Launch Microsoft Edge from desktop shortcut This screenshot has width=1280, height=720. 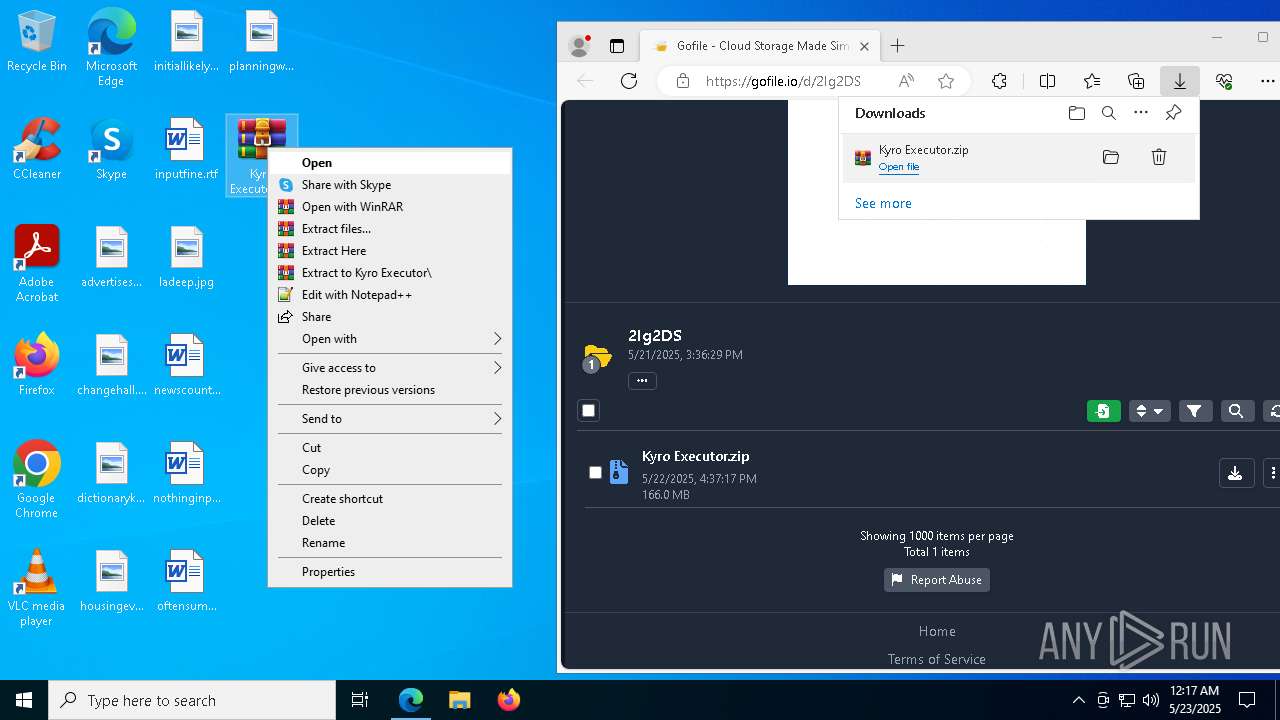point(111,49)
